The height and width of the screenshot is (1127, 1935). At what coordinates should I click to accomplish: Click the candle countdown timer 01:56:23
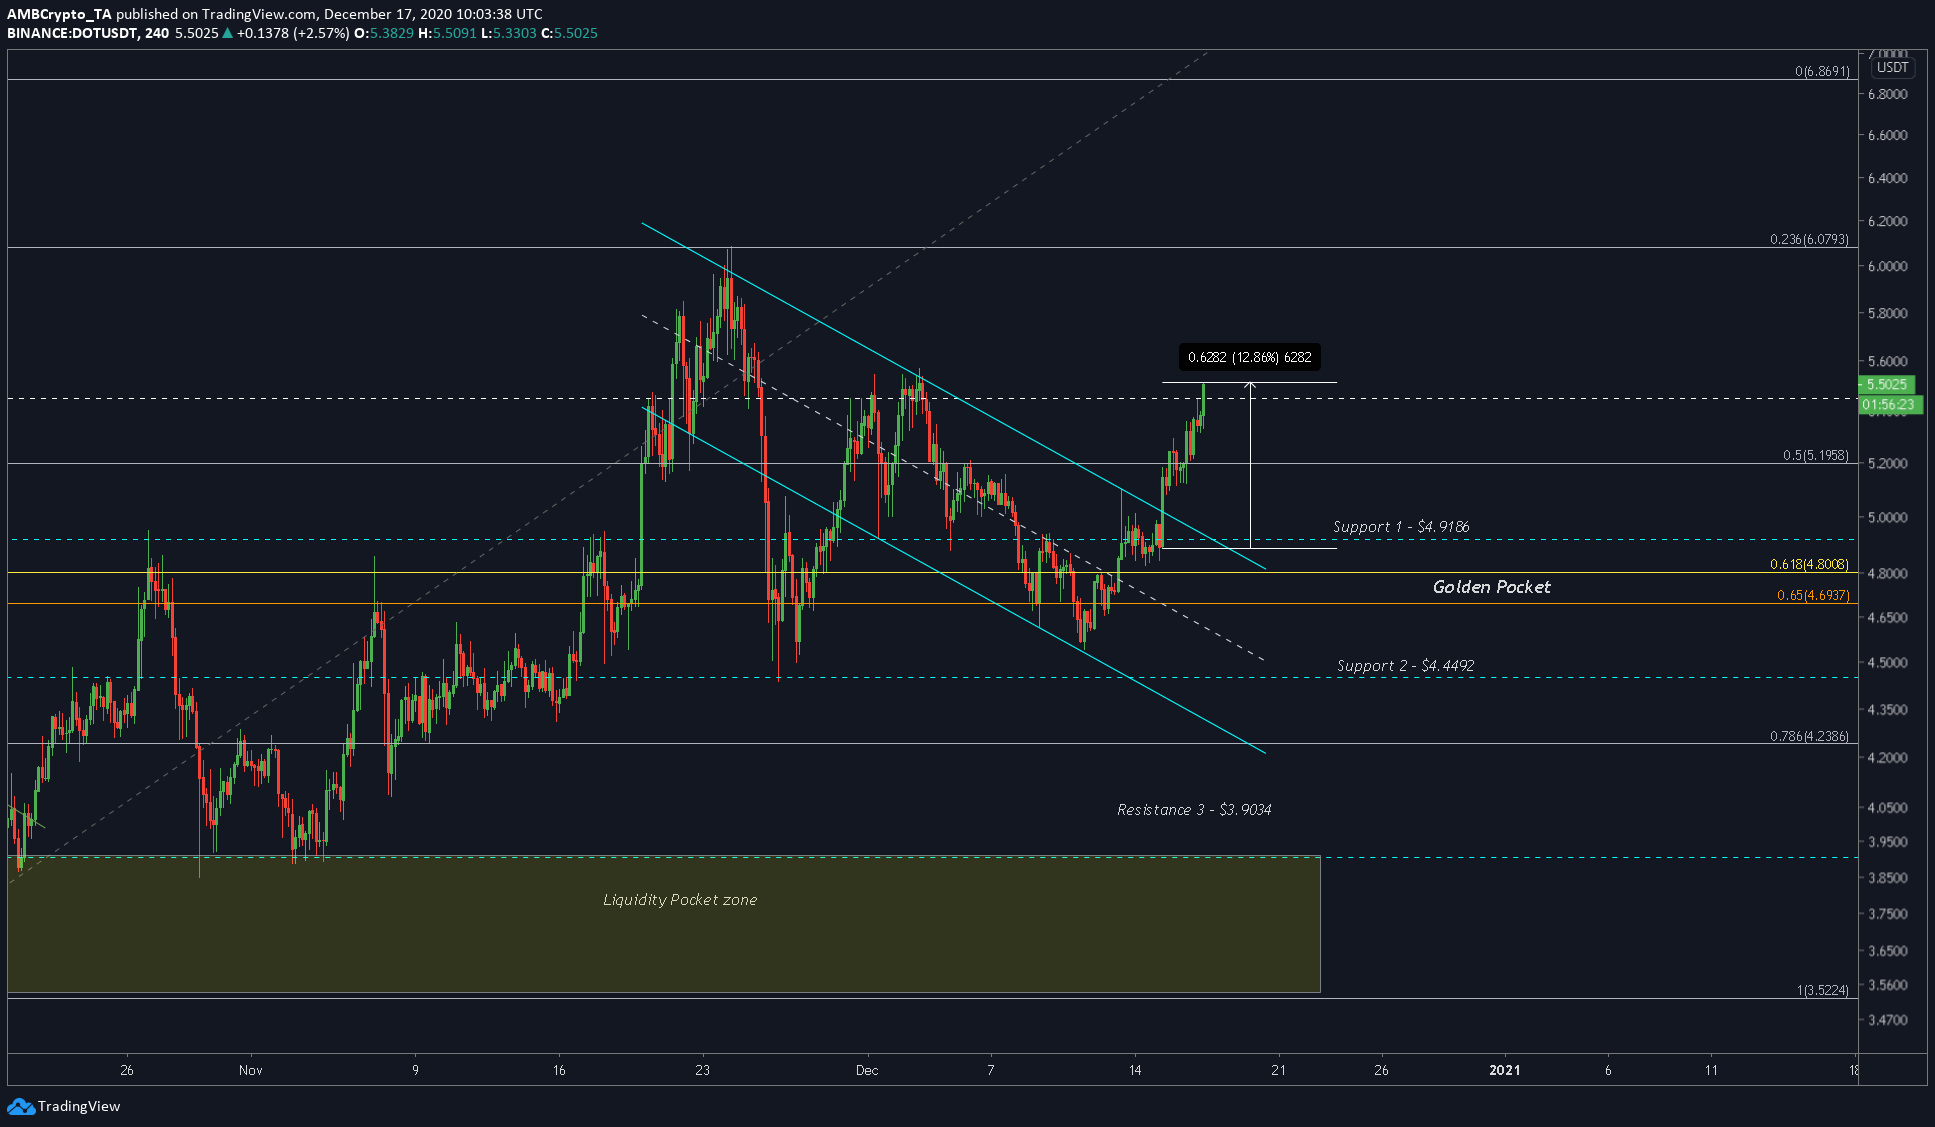pos(1888,404)
